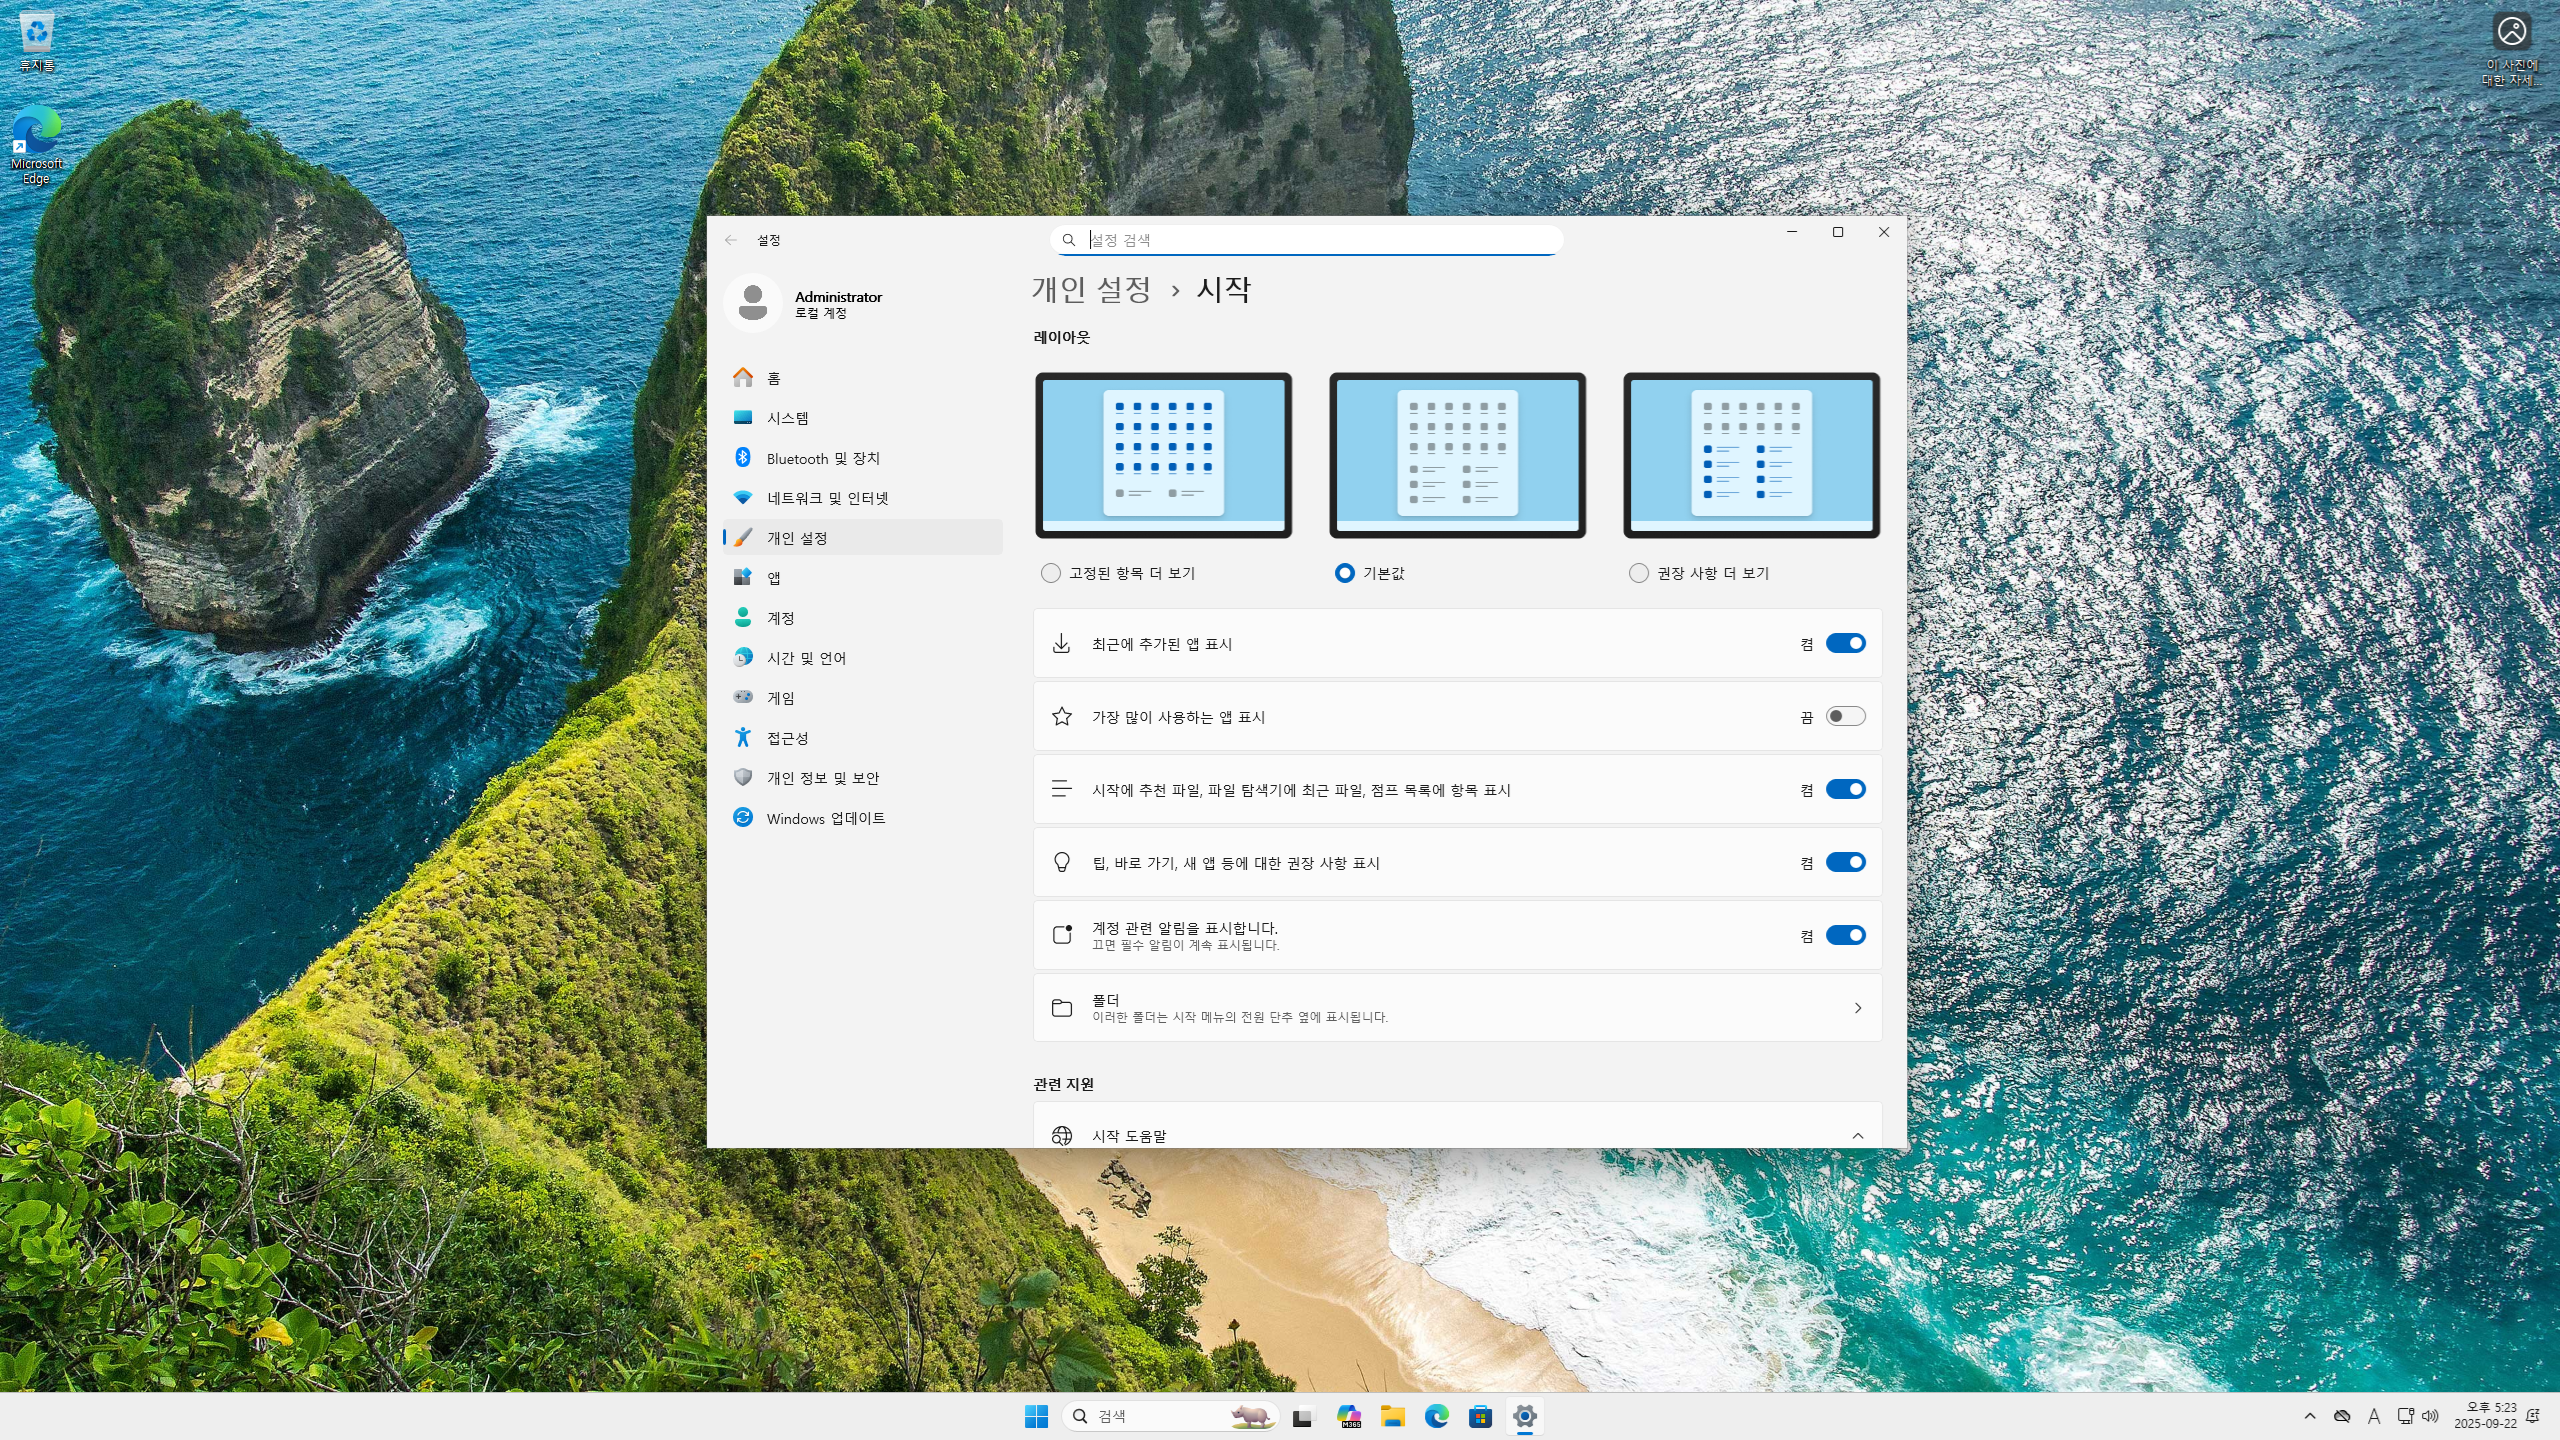Enable 가장 많이 사용하는 앱 표시 toggle
Image resolution: width=2560 pixels, height=1440 pixels.
1845,717
